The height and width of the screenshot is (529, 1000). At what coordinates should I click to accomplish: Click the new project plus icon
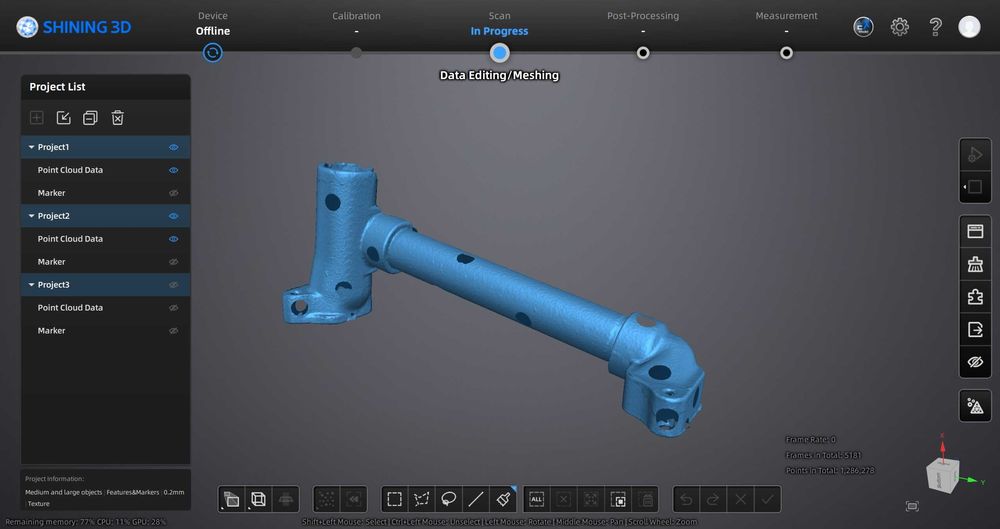tap(36, 117)
